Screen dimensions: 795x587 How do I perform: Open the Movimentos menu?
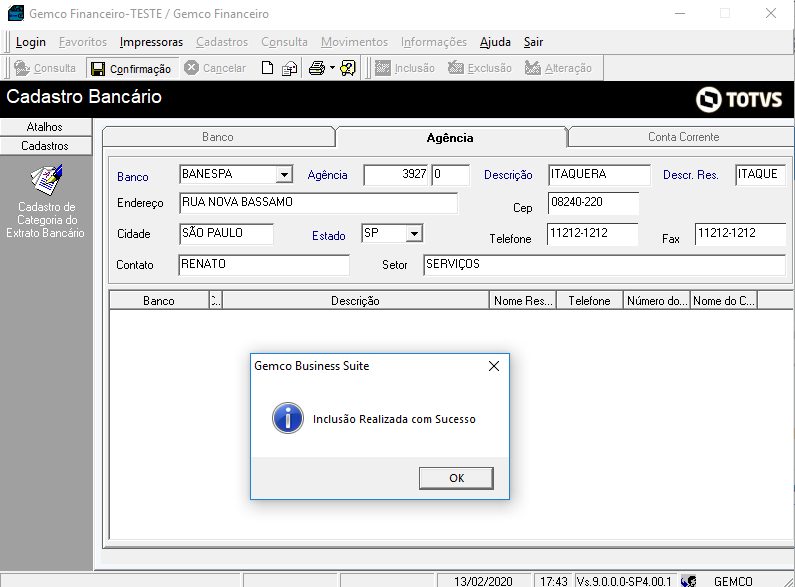354,42
